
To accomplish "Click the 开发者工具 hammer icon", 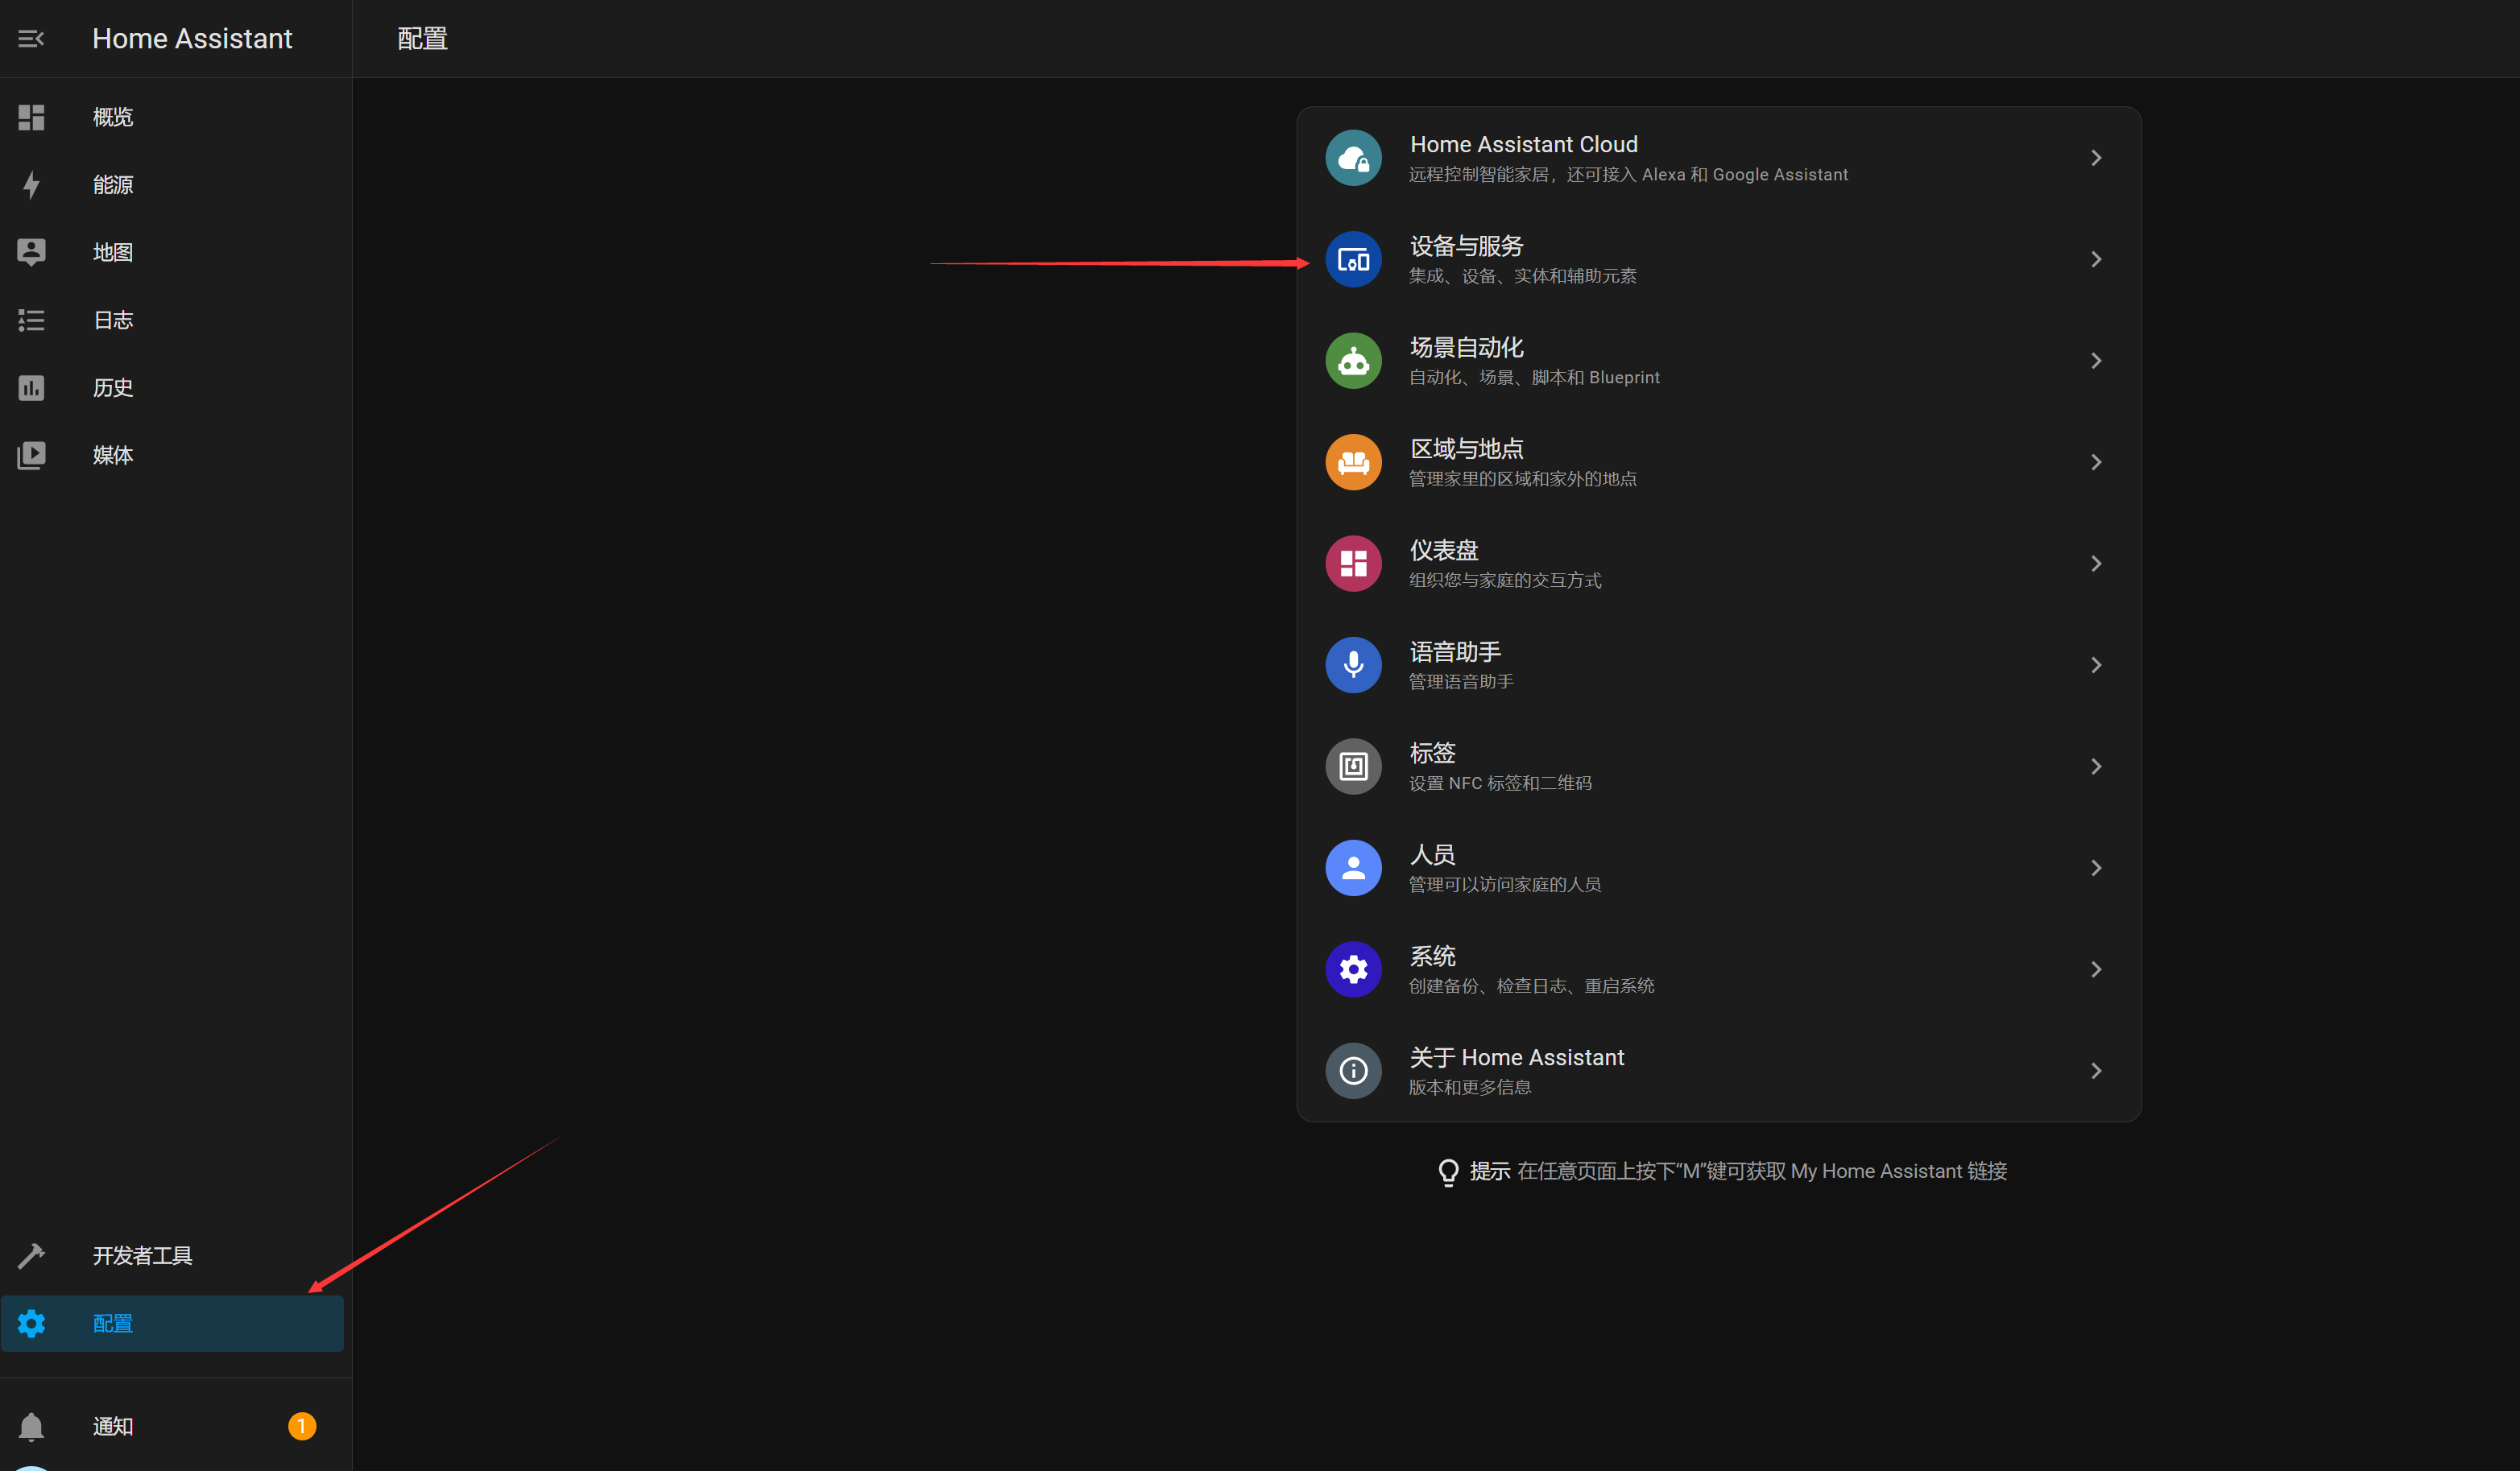I will (31, 1255).
